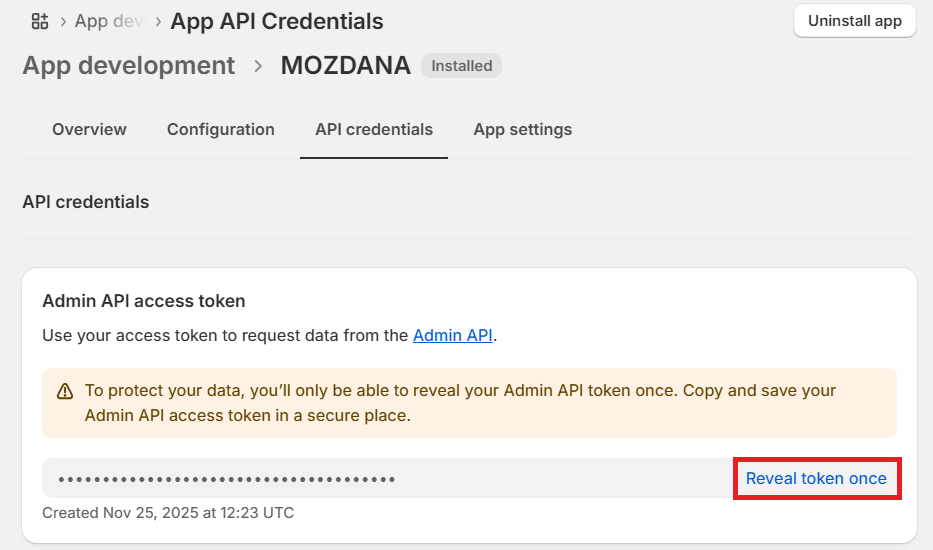933x550 pixels.
Task: Reveal the Admin API token once
Action: 816,478
